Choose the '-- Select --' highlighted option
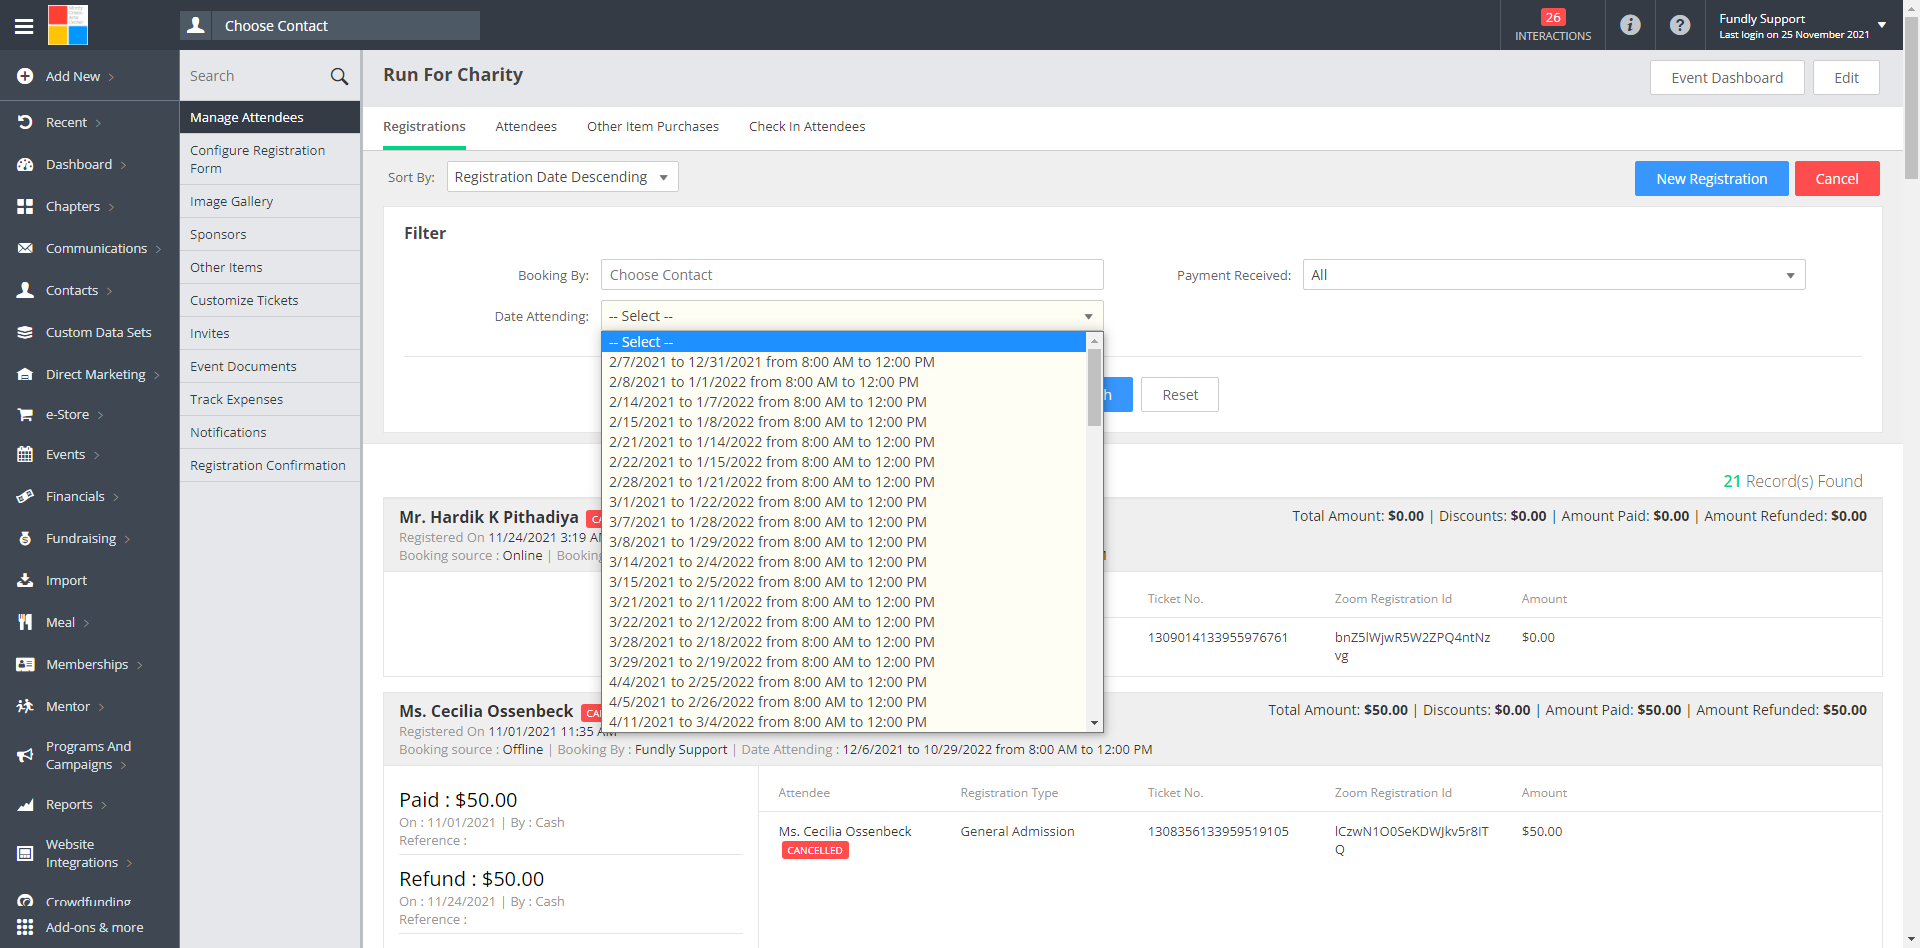The image size is (1920, 948). point(843,342)
